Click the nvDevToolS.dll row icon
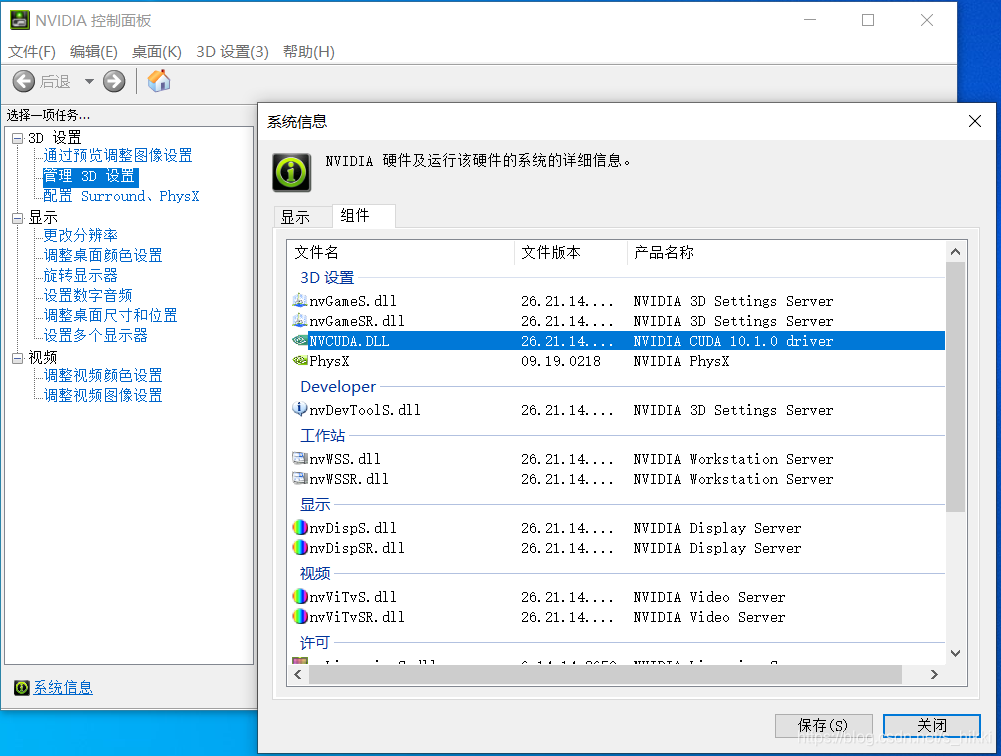Viewport: 1001px width, 756px height. click(299, 409)
